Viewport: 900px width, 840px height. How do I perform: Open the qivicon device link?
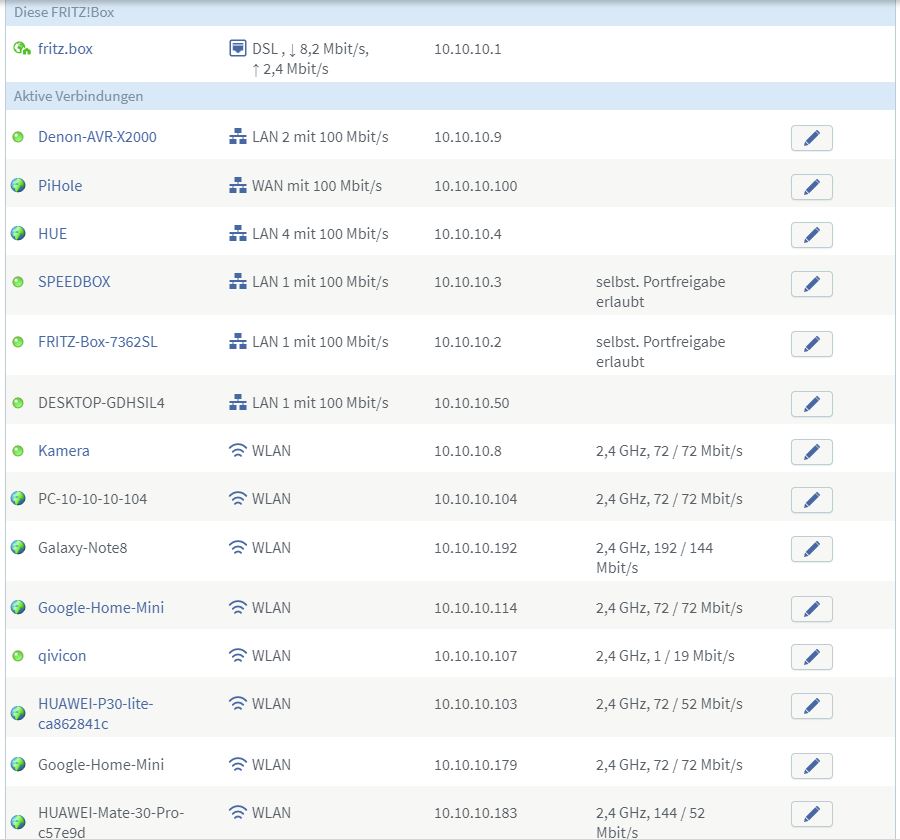click(x=62, y=656)
